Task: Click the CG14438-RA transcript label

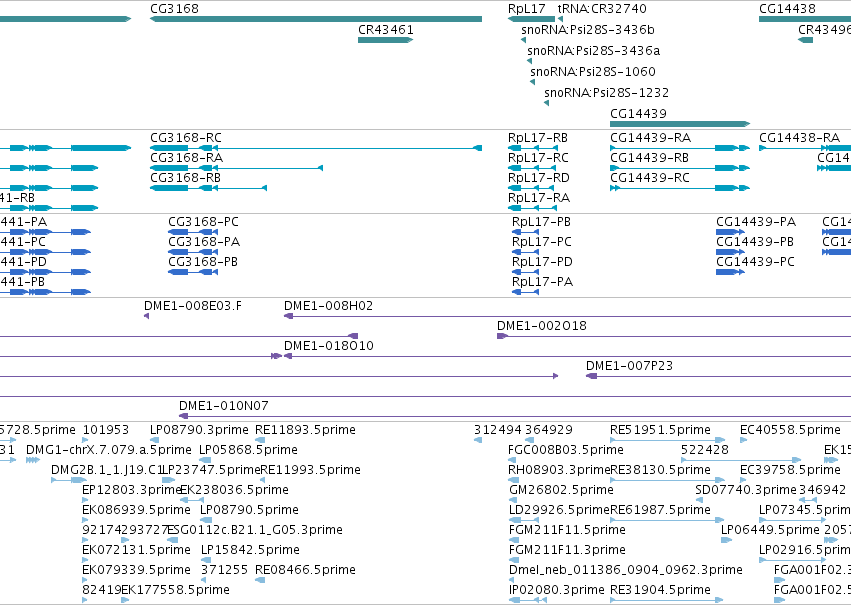Action: coord(799,138)
